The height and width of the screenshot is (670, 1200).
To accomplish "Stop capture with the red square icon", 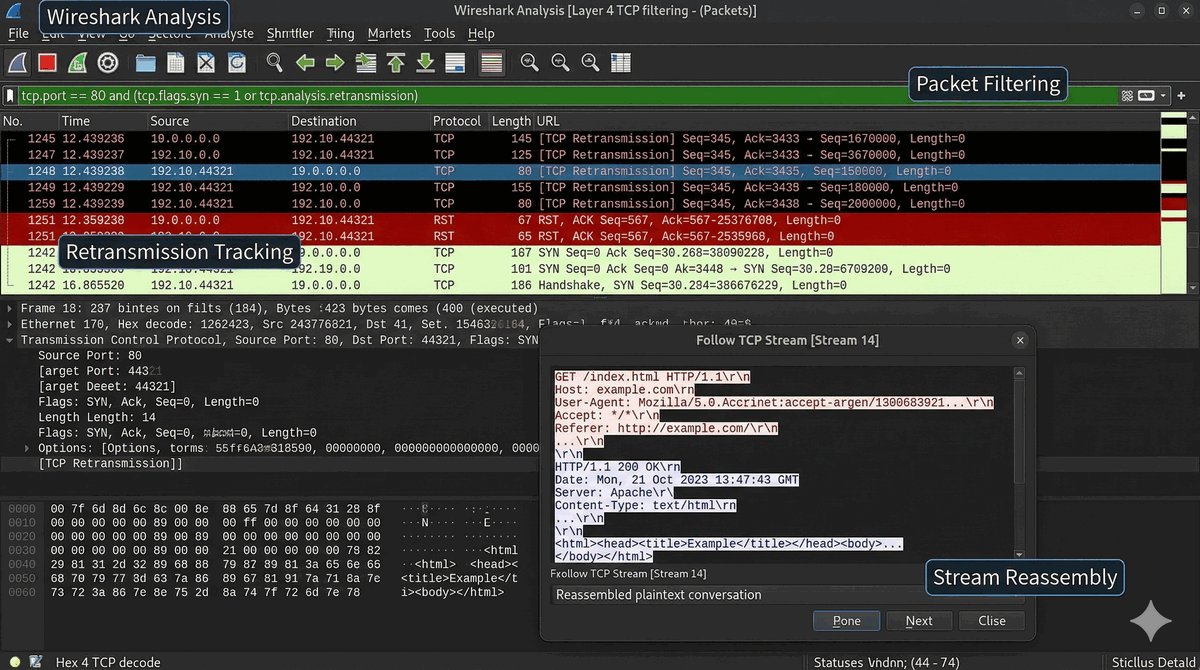I will 47,63.
